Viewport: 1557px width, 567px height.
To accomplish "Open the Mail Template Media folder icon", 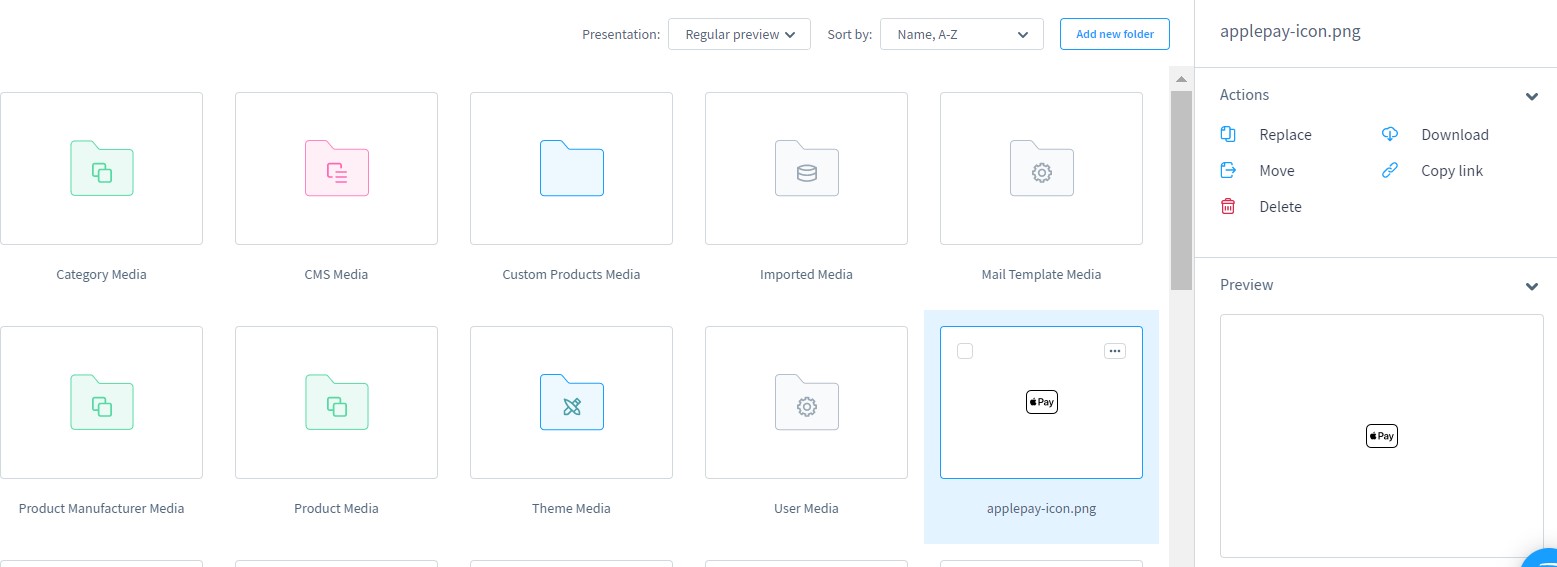I will pyautogui.click(x=1041, y=168).
